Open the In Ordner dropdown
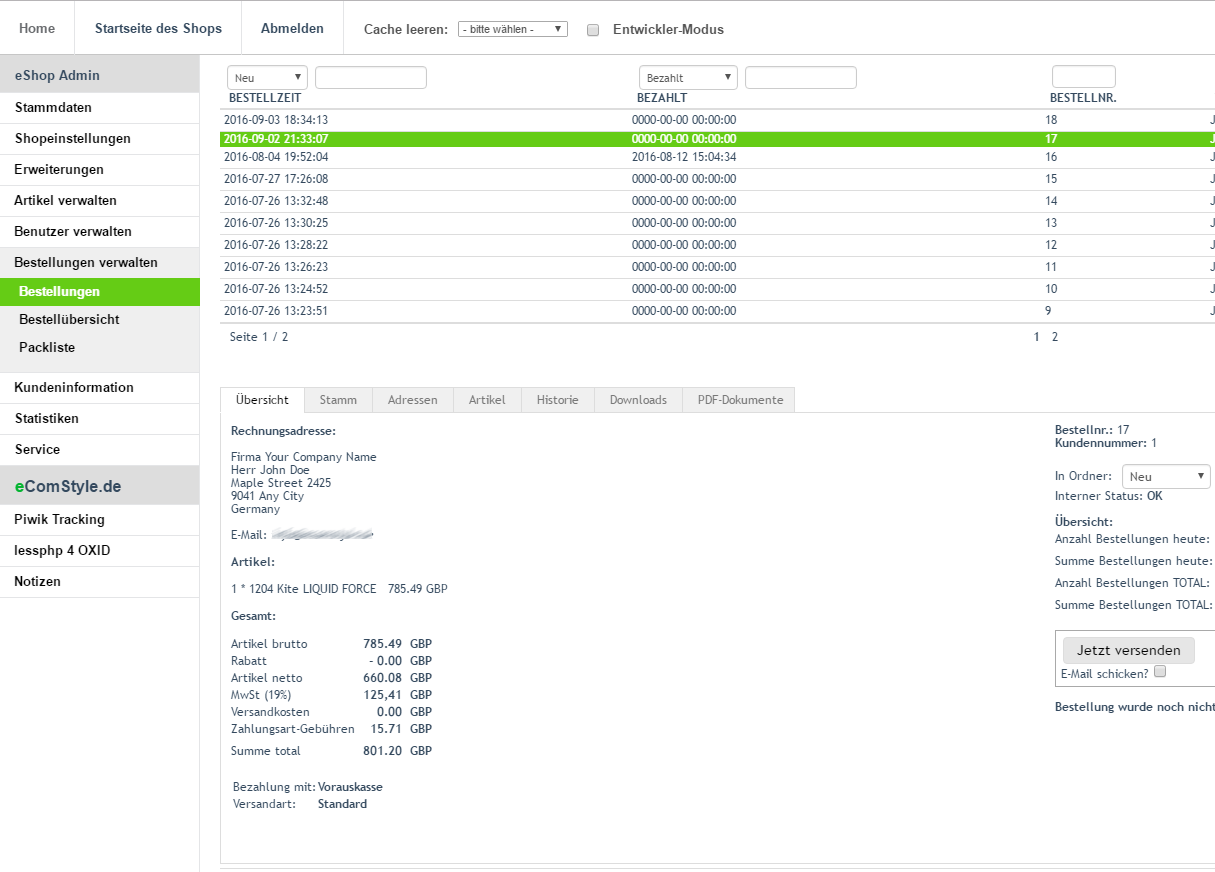Image resolution: width=1215 pixels, height=872 pixels. (1167, 476)
